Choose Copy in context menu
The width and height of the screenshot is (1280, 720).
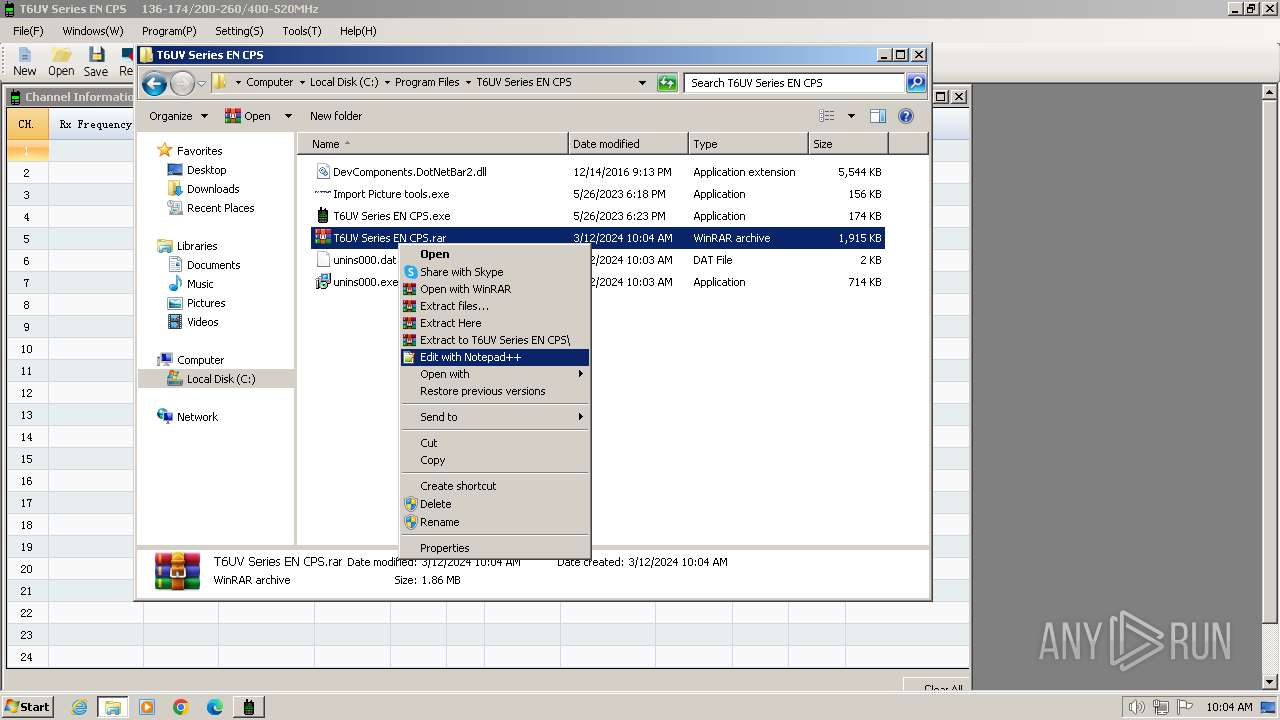point(495,460)
